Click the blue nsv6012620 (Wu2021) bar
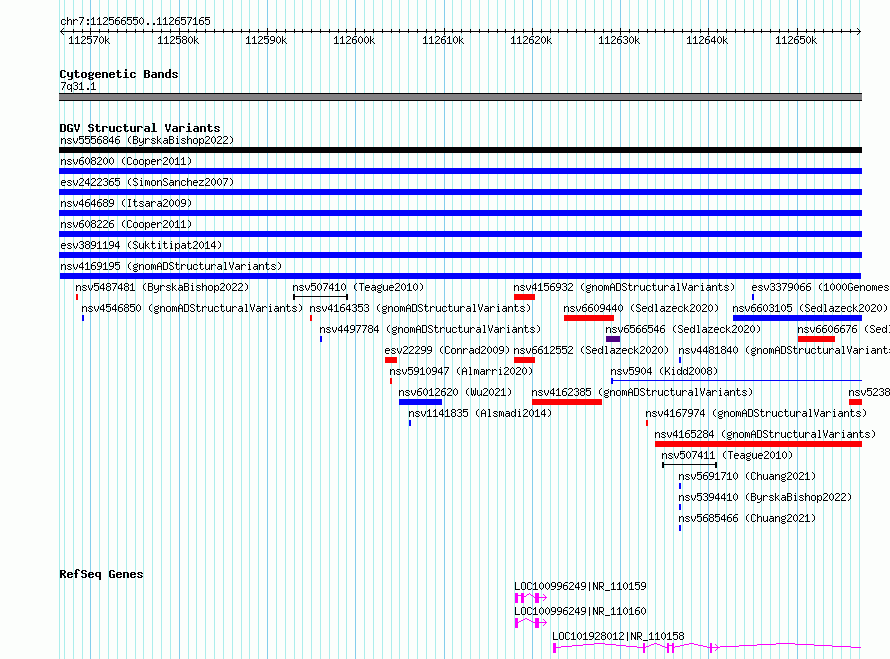Viewport: 890px width, 659px height. [x=421, y=402]
